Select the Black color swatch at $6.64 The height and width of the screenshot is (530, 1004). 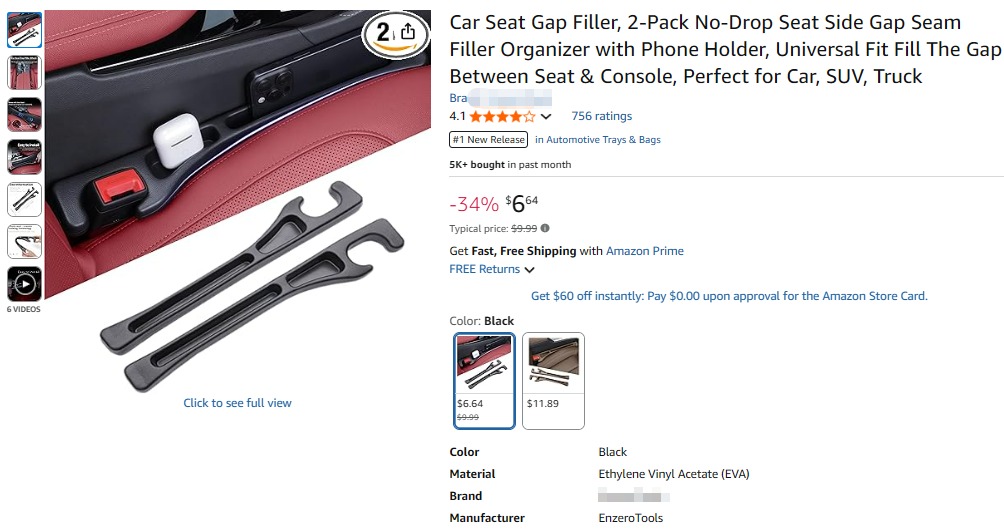point(484,380)
